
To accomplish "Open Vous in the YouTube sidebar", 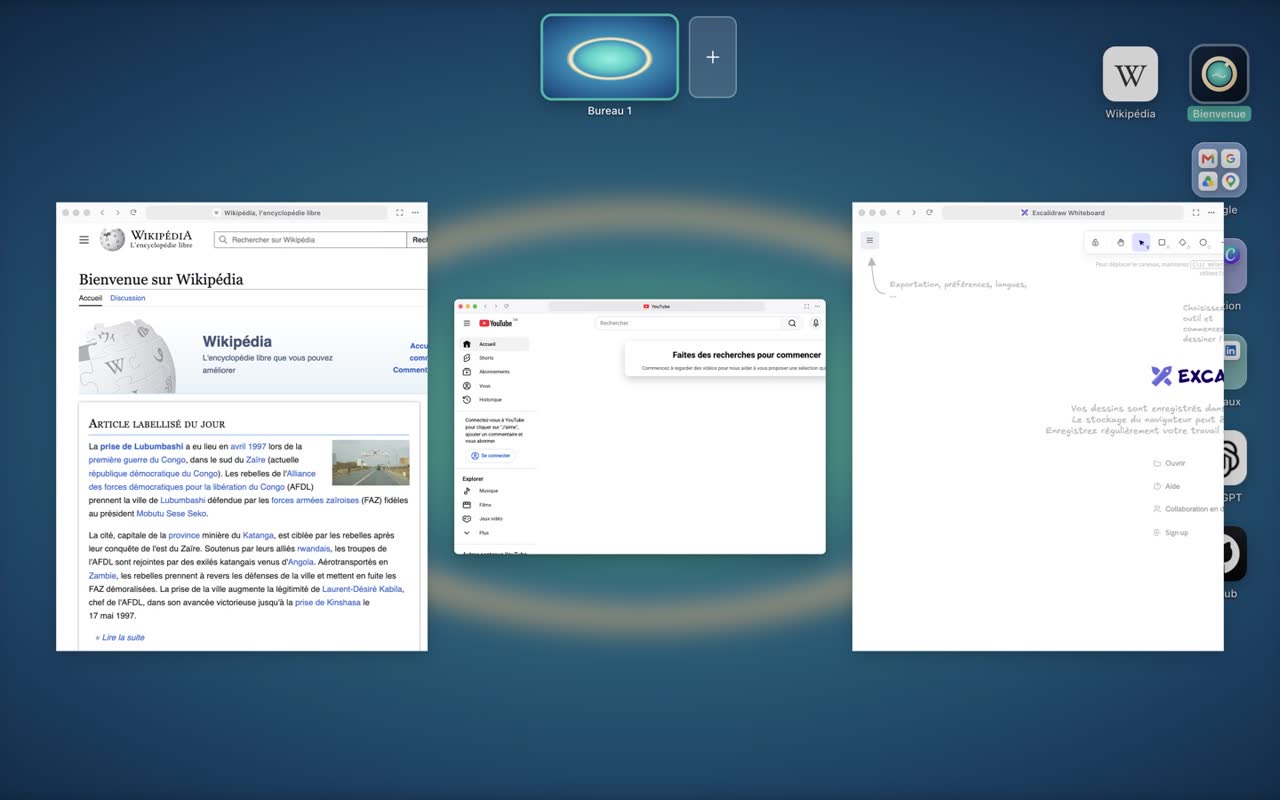I will pos(495,386).
